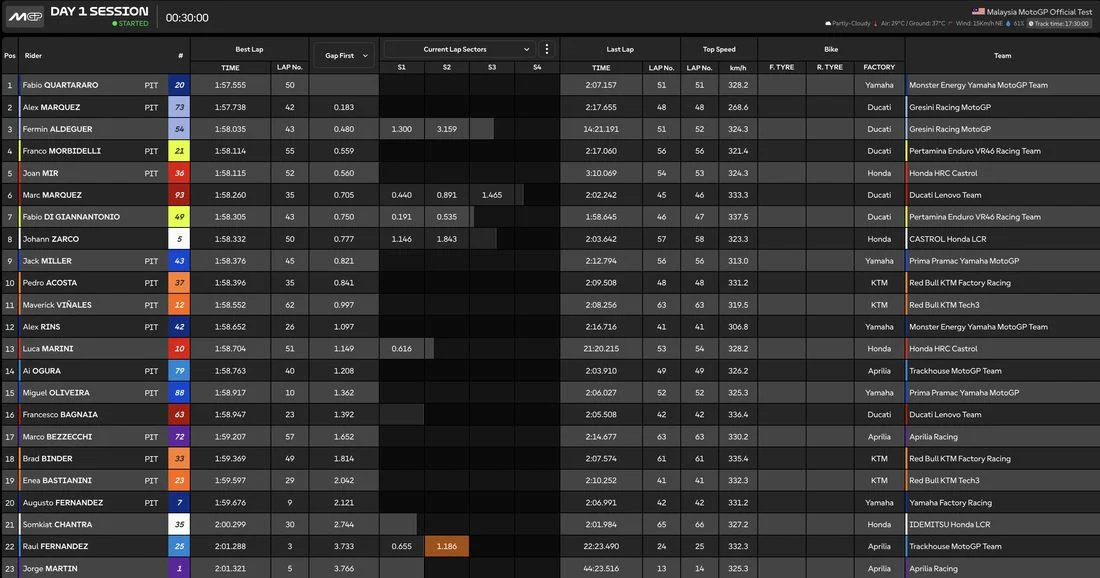
Task: Click the F. TYRE column header
Action: (782, 67)
